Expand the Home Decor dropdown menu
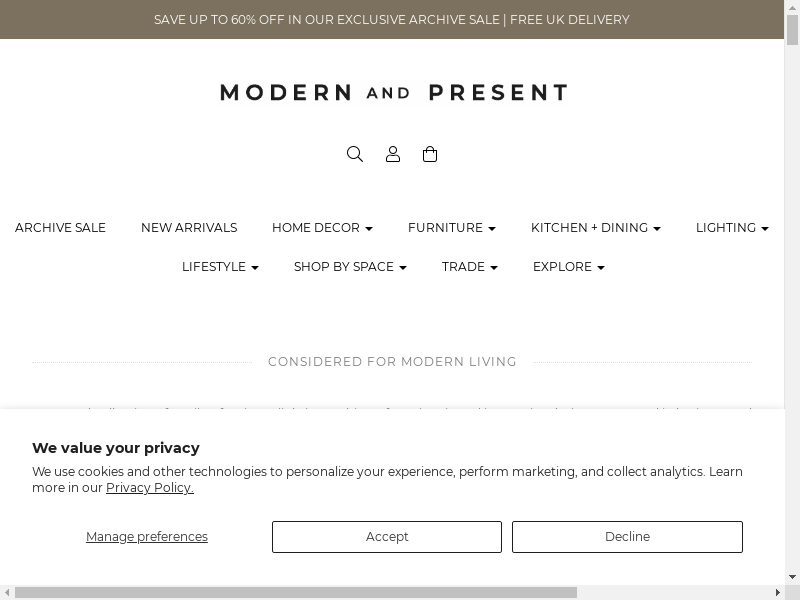 pos(322,228)
